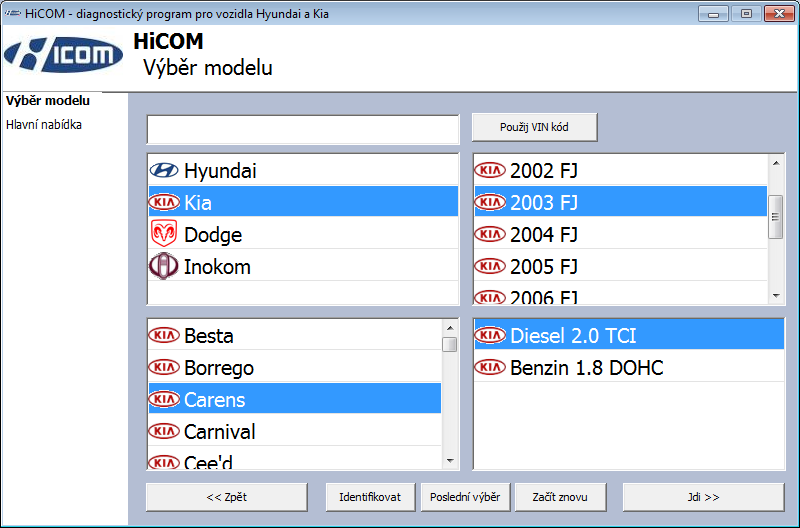The width and height of the screenshot is (800, 528).
Task: Select model year 2004 FJ
Action: click(x=621, y=234)
